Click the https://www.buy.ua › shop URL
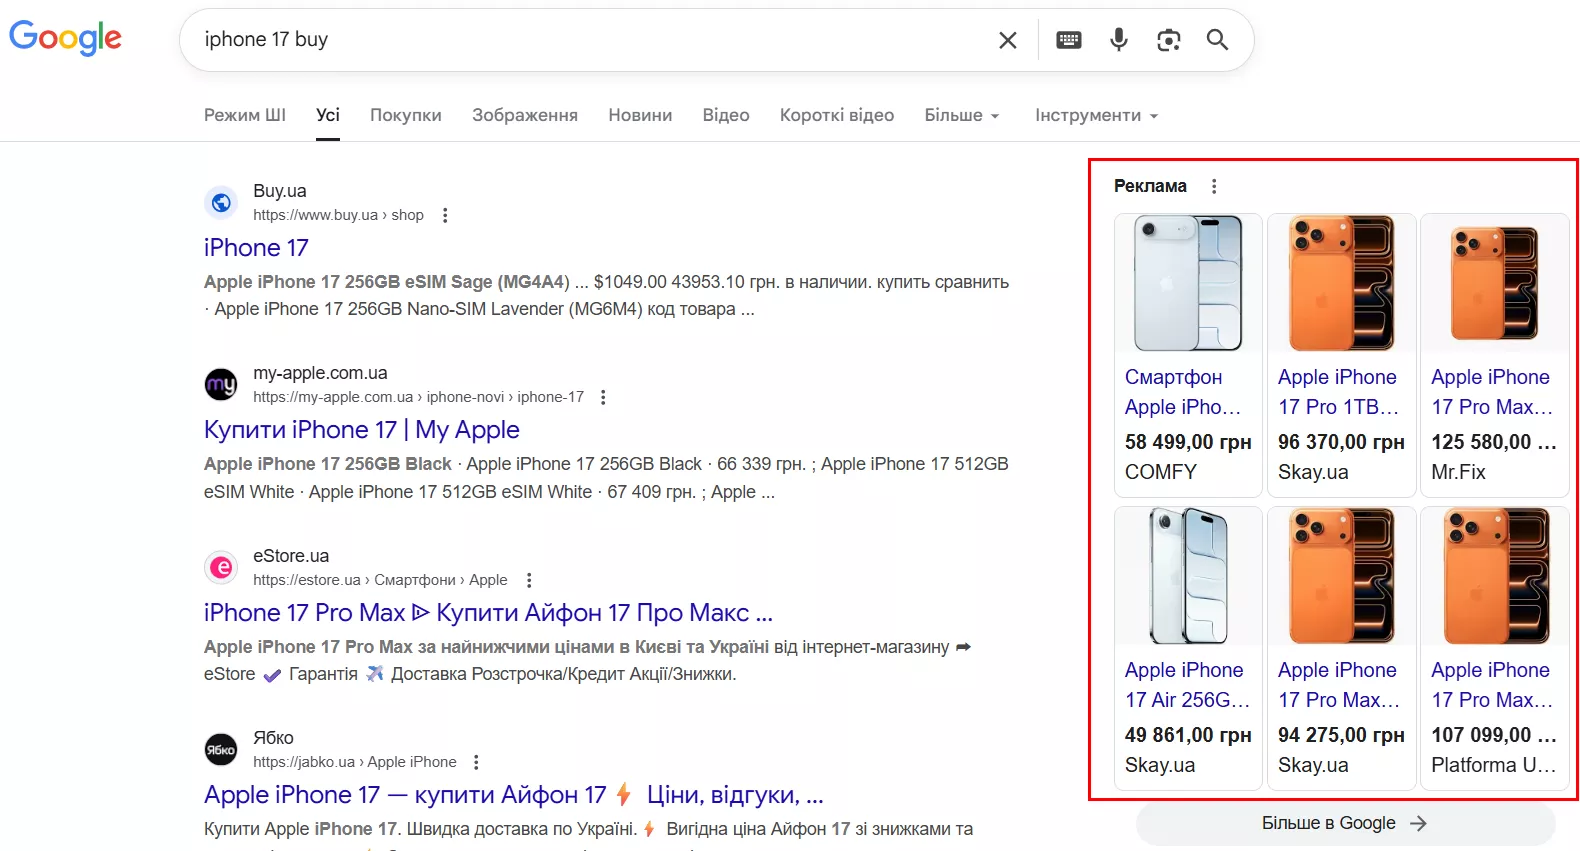The height and width of the screenshot is (851, 1580). [338, 215]
